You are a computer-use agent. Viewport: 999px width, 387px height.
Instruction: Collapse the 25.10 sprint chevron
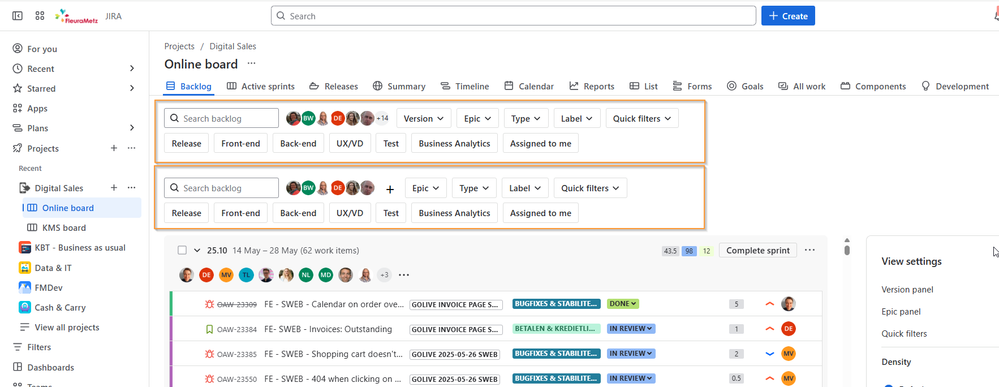[198, 251]
